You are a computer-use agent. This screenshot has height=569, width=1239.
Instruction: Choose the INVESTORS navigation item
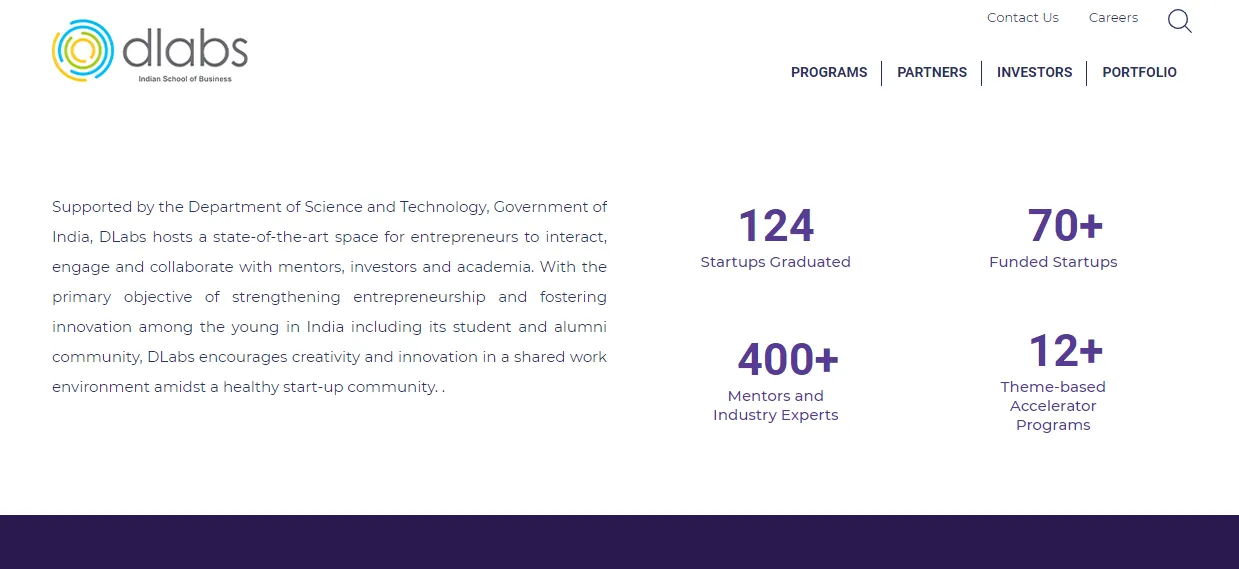(1034, 73)
